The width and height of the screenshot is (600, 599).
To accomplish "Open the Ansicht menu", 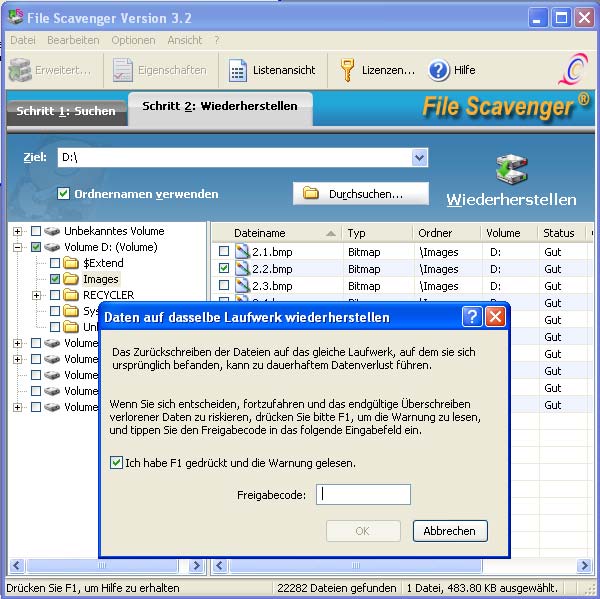I will [184, 40].
